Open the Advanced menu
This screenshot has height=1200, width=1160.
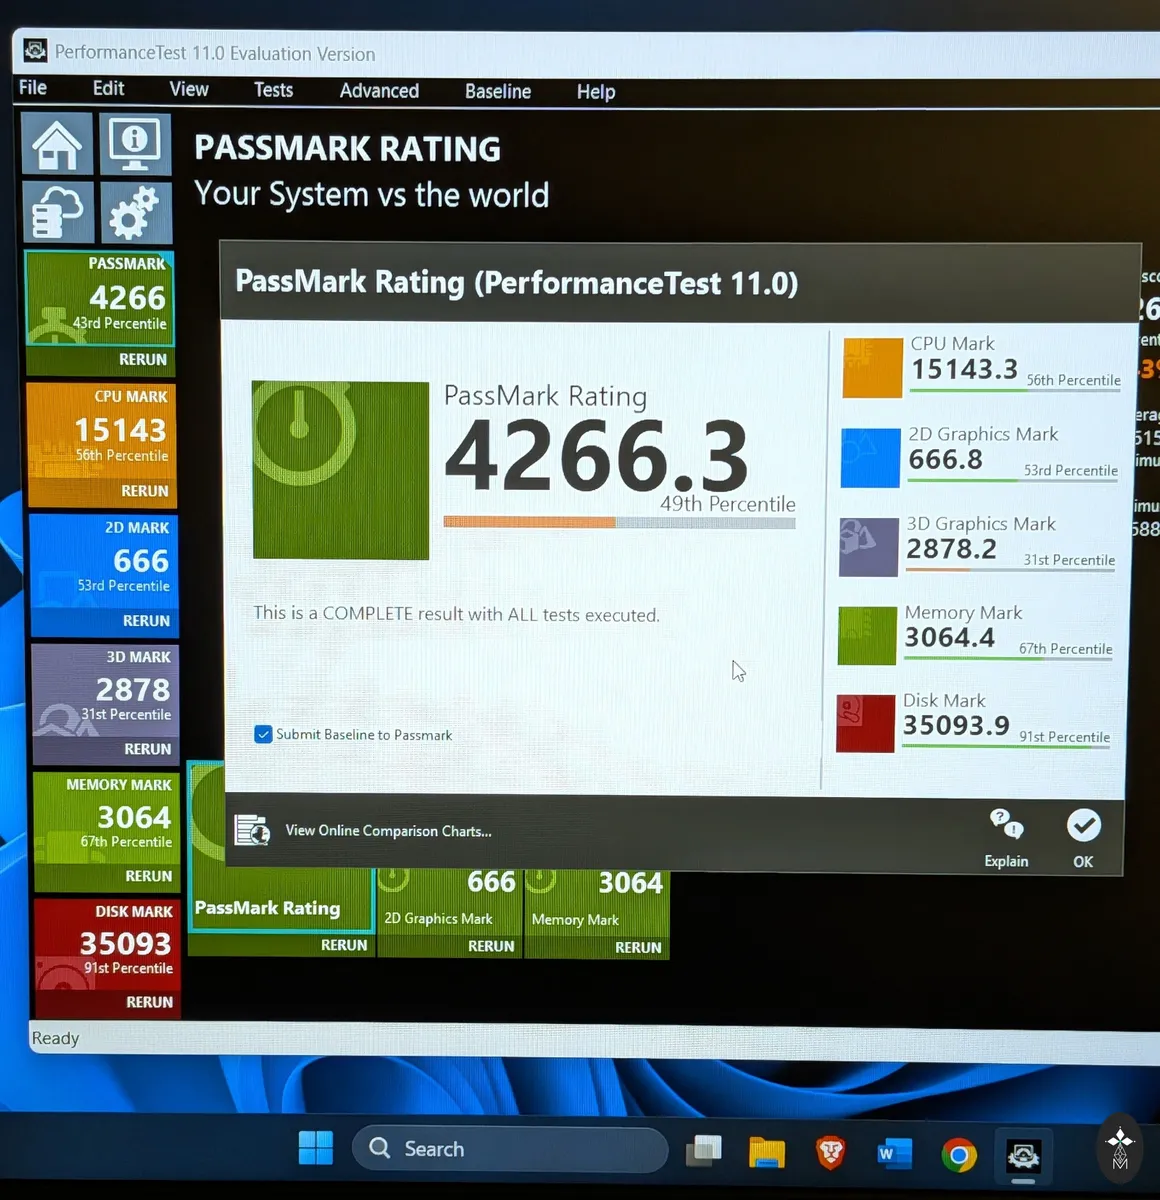379,91
